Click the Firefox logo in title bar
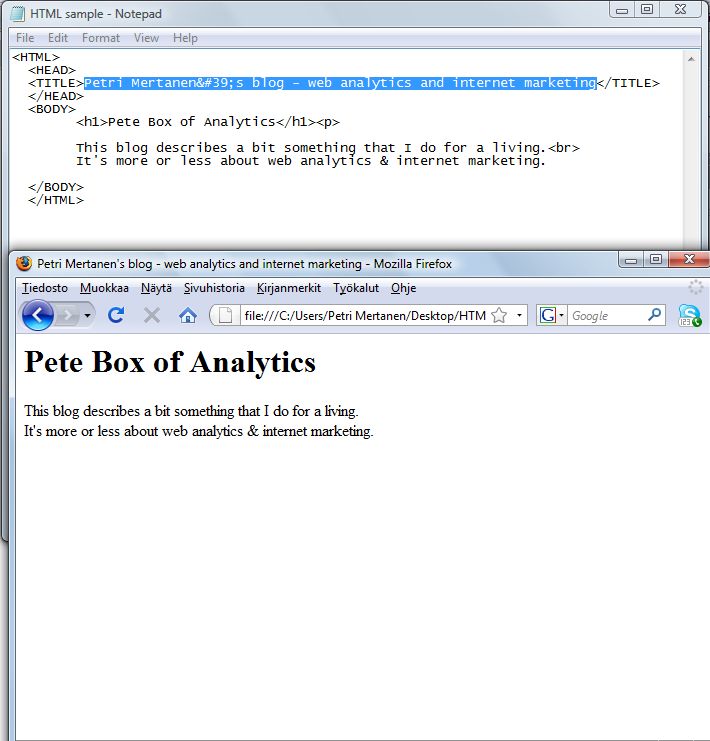Image resolution: width=710 pixels, height=741 pixels. coord(24,263)
